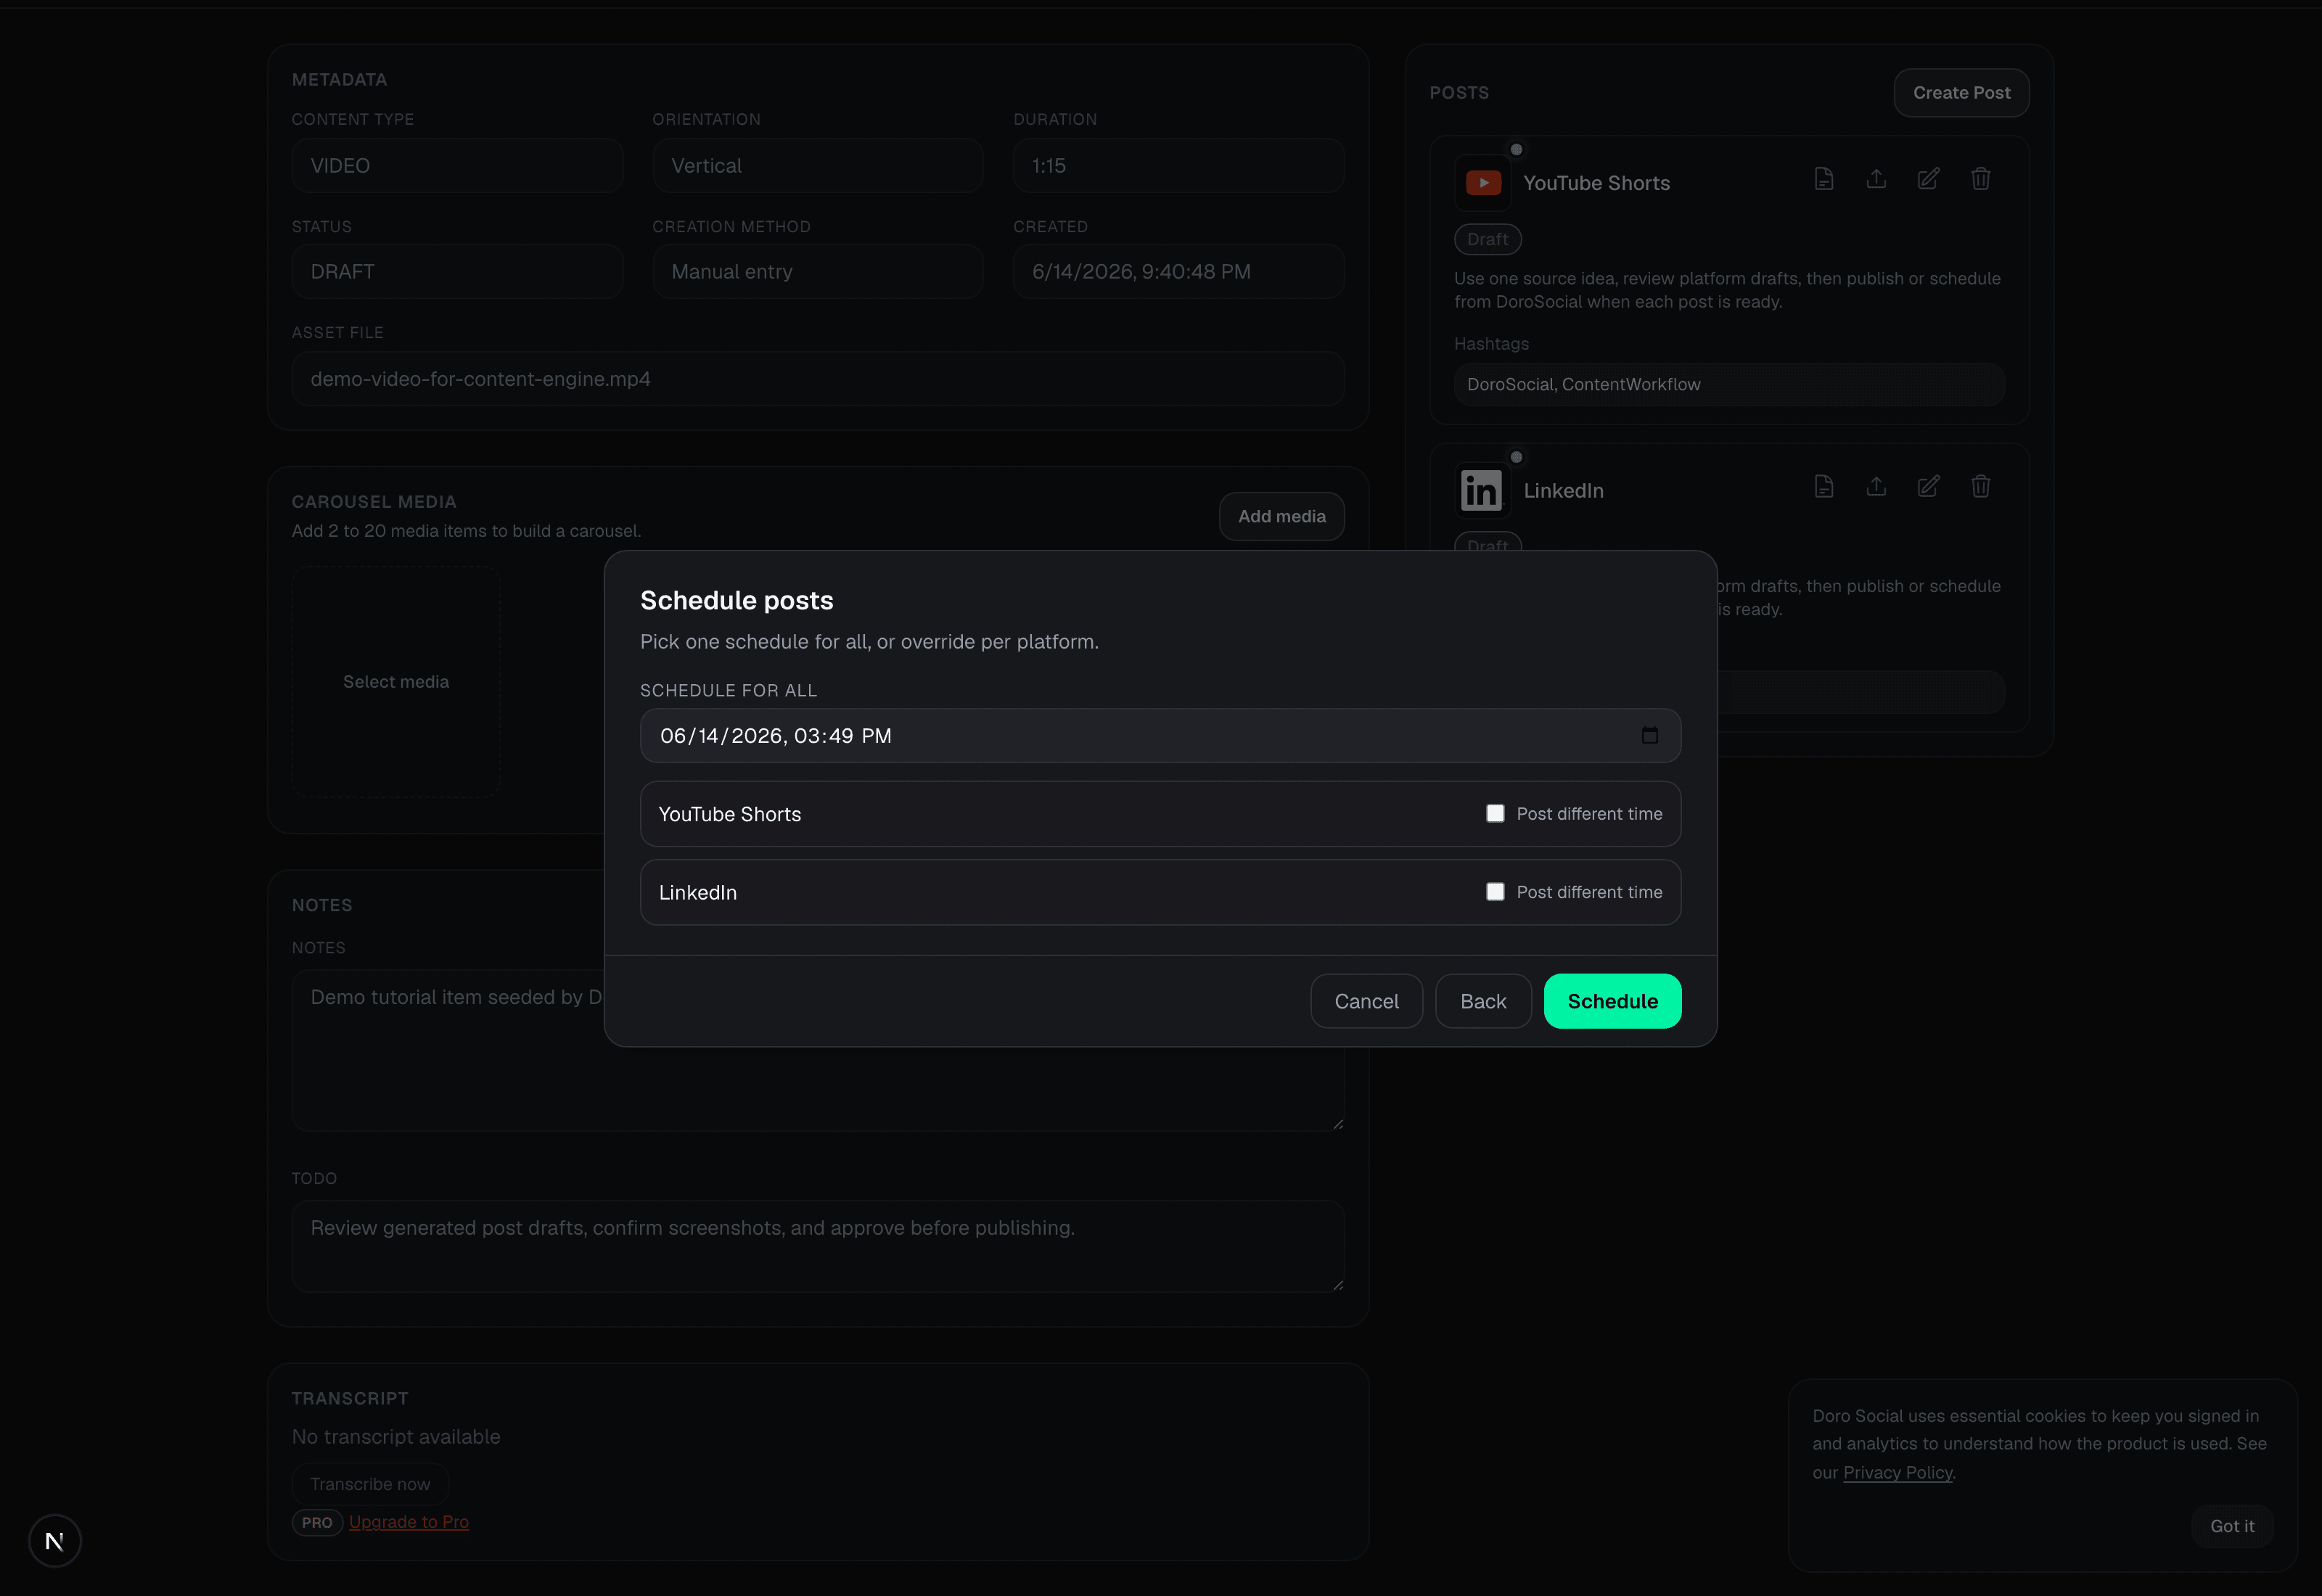Open the document icon on the YouTube Shorts post

click(x=1824, y=179)
